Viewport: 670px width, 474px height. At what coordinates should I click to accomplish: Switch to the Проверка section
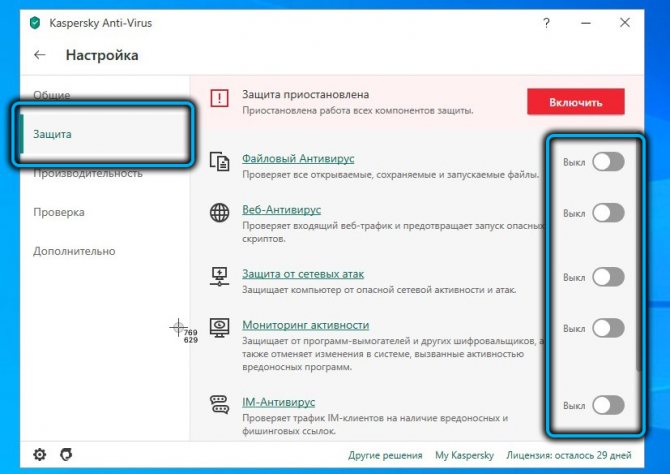[x=59, y=212]
